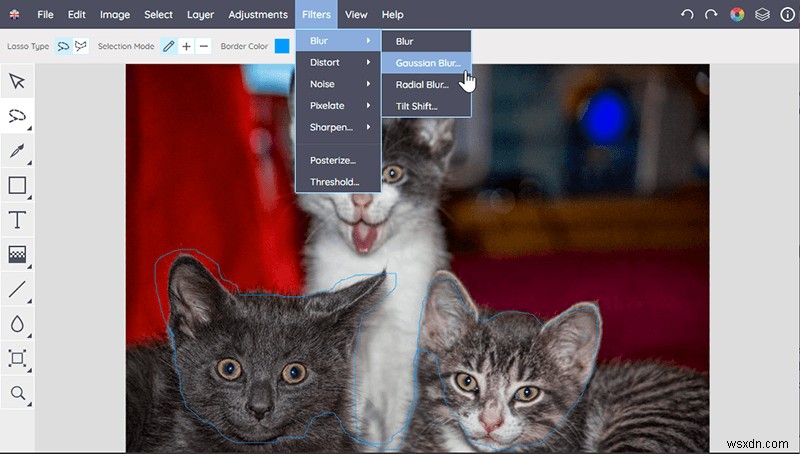Click the redo arrow icon

pos(711,14)
